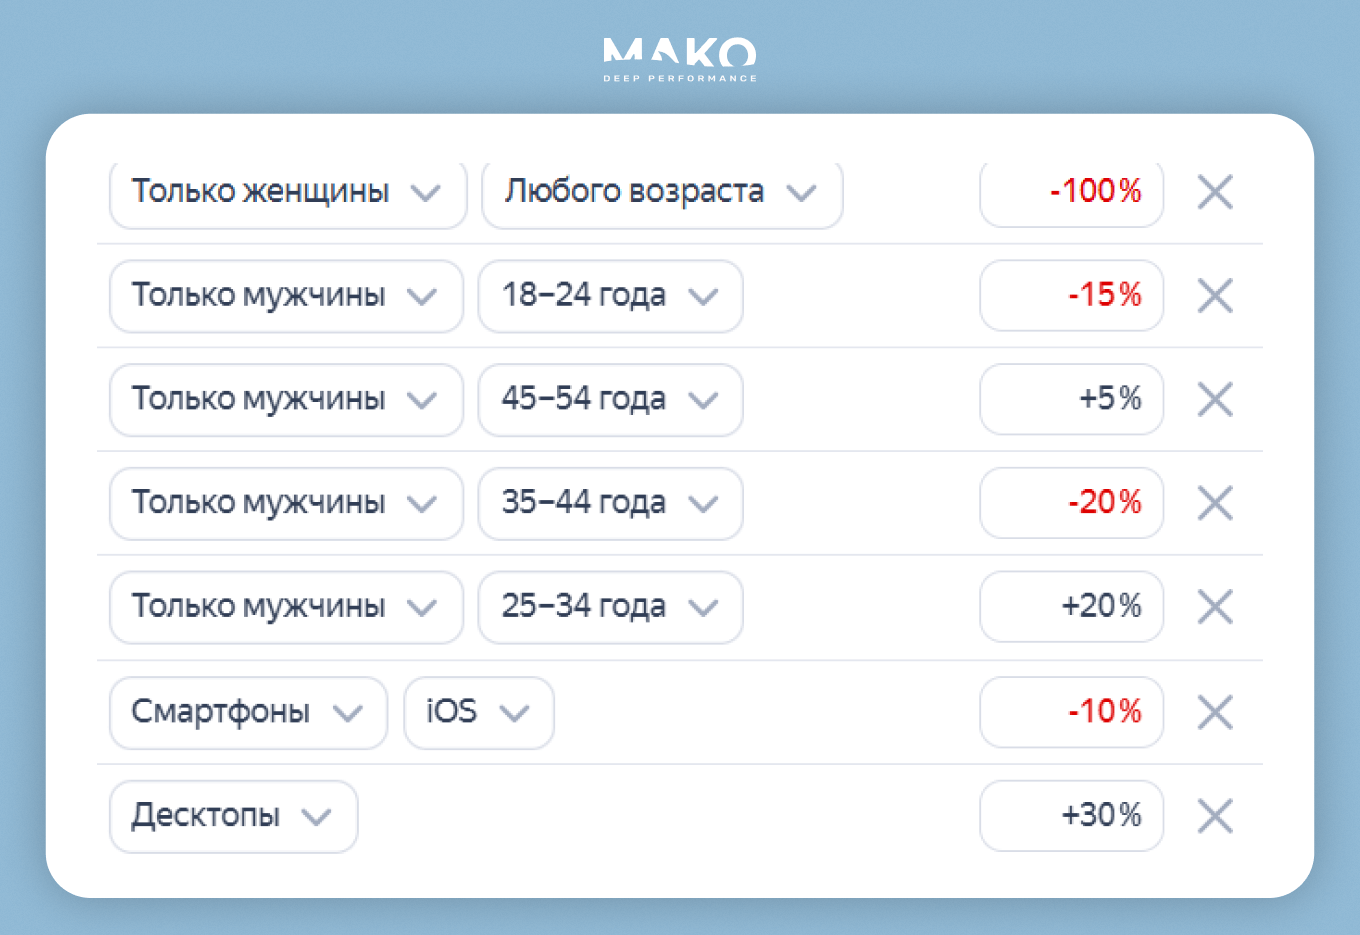Click the MAKO Deep Performance logo
Screen dimensions: 1360x935
pyautogui.click(x=680, y=59)
